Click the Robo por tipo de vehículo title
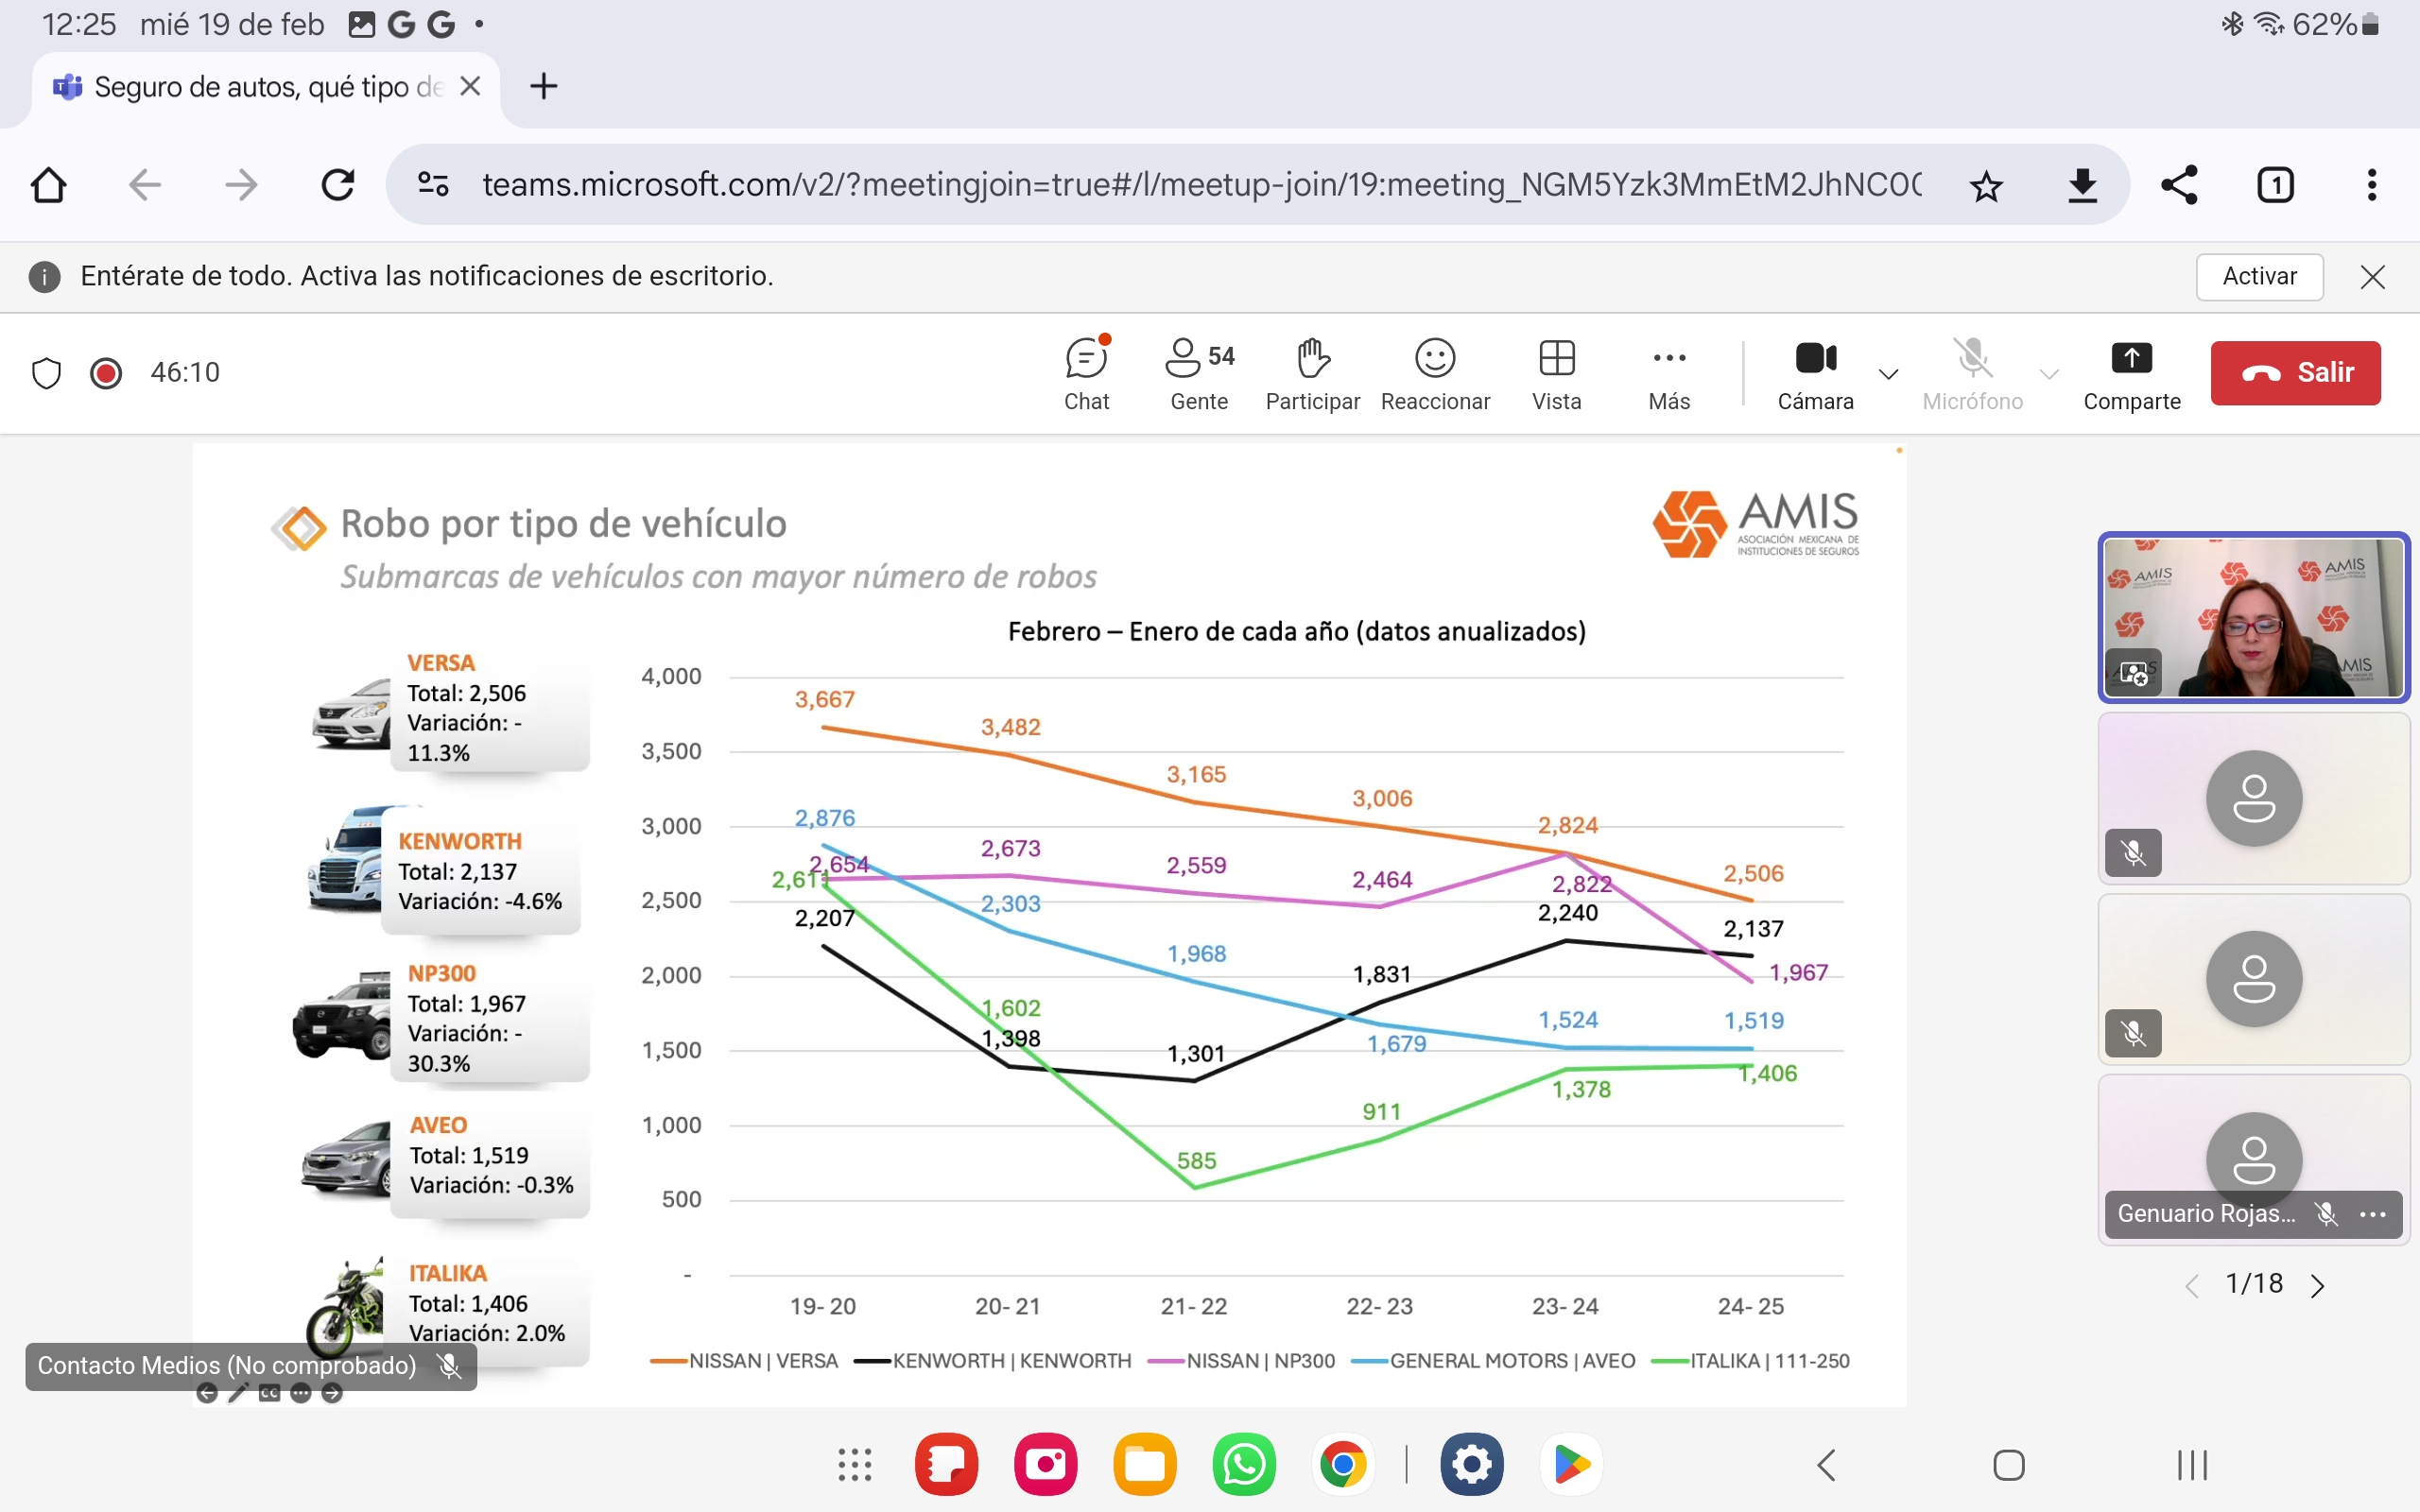Image resolution: width=2420 pixels, height=1512 pixels. coord(564,524)
